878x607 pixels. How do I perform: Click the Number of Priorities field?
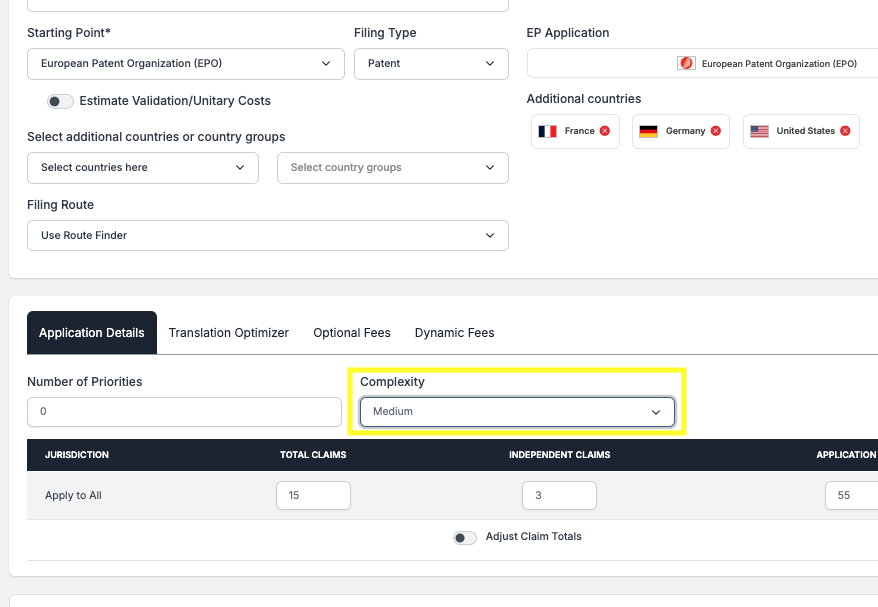184,412
